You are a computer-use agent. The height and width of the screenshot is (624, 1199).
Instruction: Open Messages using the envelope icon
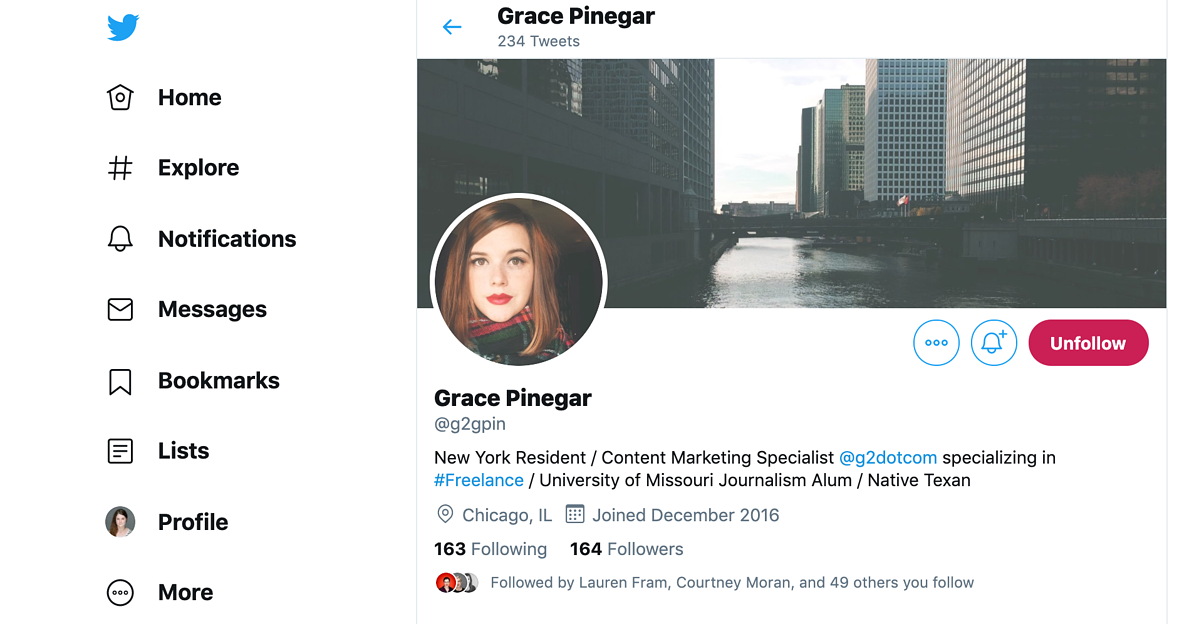tap(120, 309)
